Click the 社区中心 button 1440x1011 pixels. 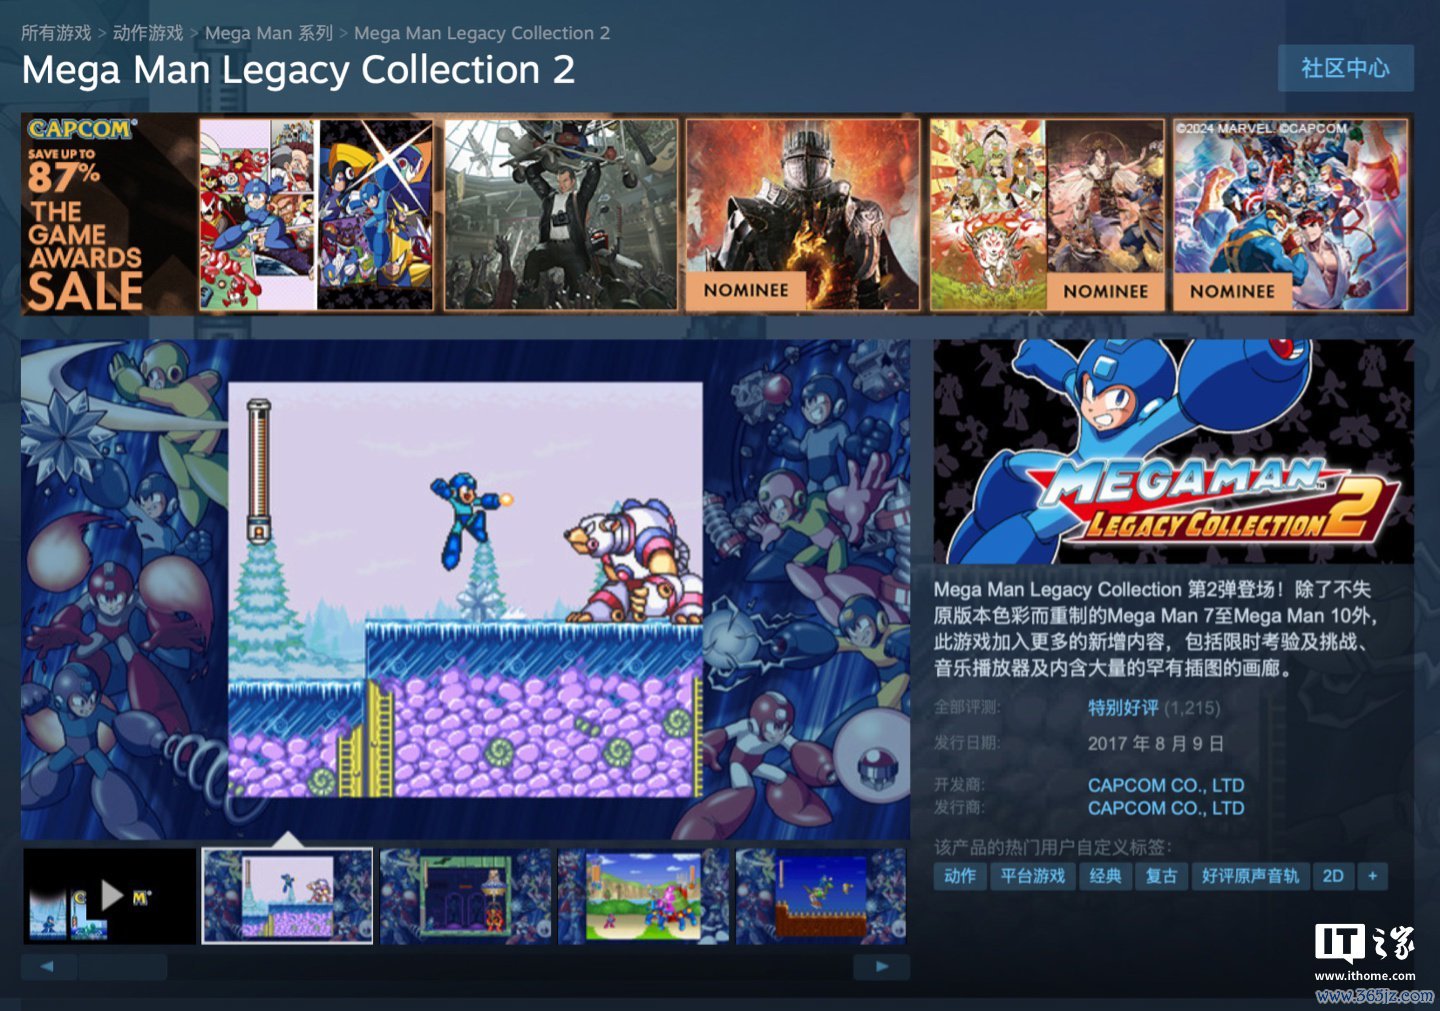pyautogui.click(x=1345, y=68)
